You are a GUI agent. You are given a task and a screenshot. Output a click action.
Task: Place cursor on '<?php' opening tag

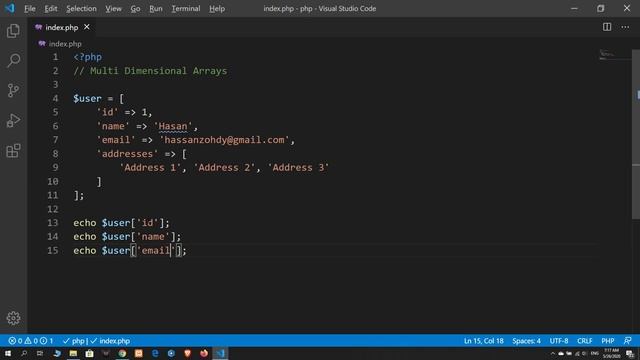click(x=87, y=57)
